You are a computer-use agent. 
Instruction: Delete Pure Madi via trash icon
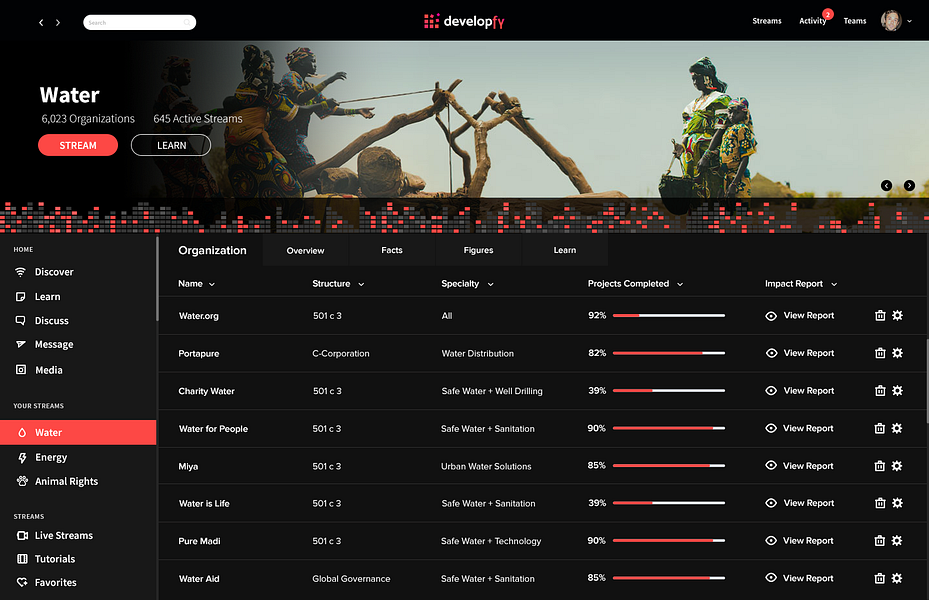point(879,541)
